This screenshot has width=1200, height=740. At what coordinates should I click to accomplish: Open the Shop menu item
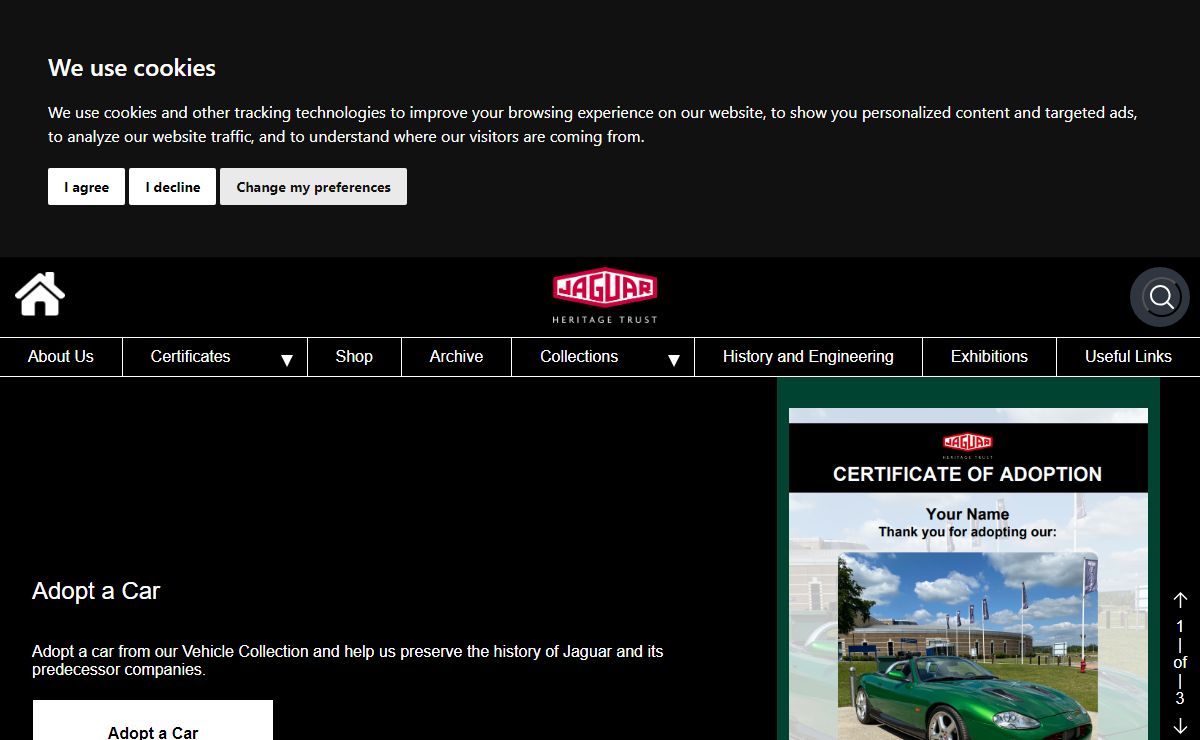coord(354,357)
